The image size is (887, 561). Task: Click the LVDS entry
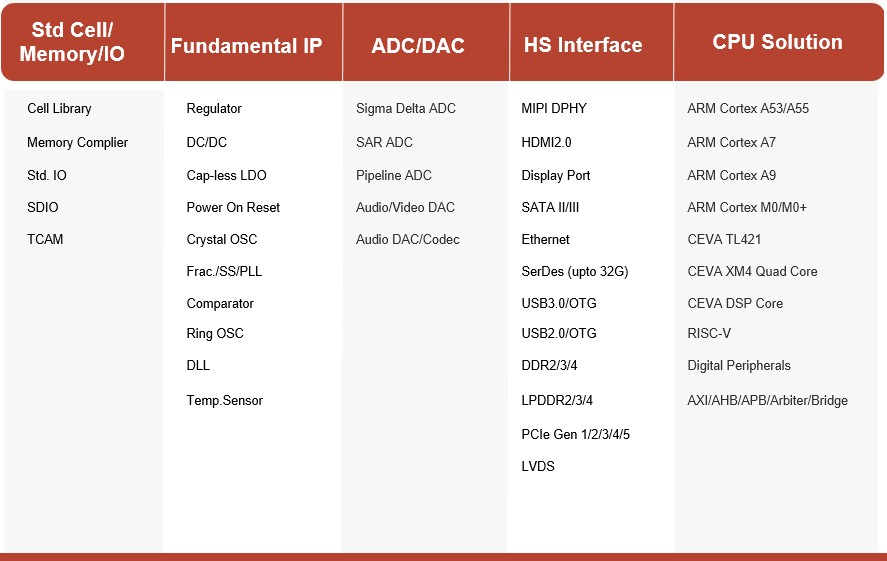(x=538, y=467)
